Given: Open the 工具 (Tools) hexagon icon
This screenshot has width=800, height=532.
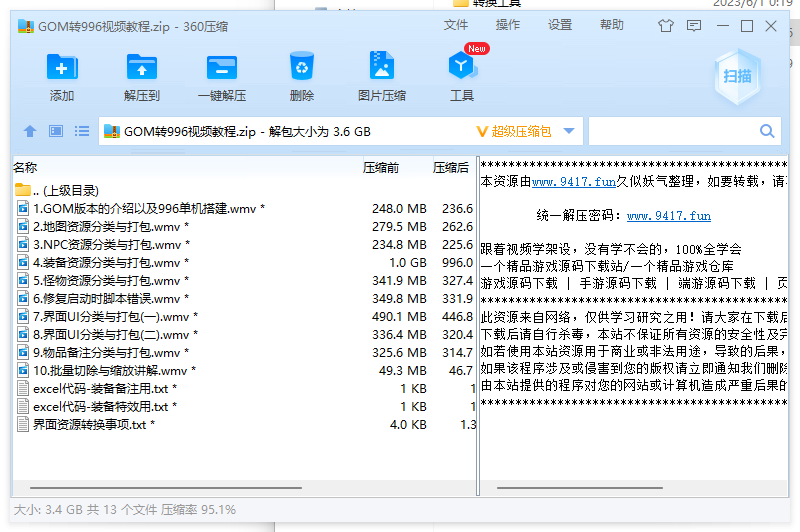Looking at the screenshot, I should coord(461,66).
